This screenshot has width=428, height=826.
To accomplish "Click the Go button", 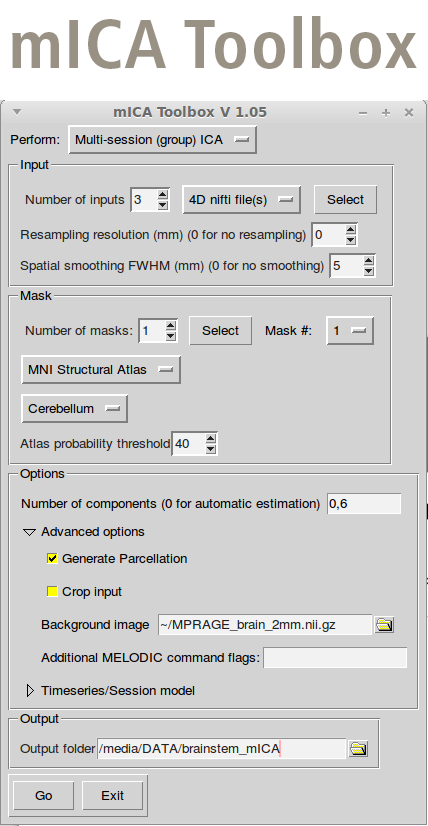I will [43, 795].
